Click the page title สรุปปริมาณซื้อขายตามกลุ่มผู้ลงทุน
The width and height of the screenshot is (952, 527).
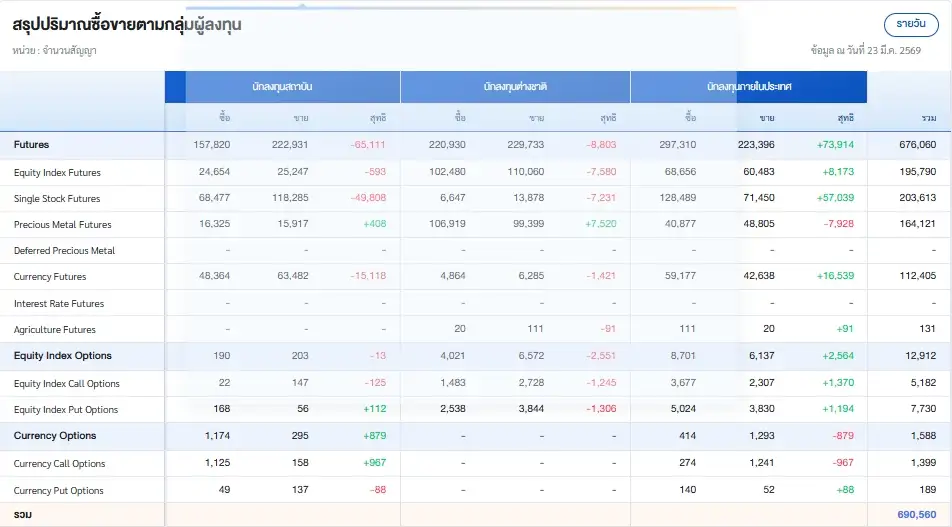[127, 24]
